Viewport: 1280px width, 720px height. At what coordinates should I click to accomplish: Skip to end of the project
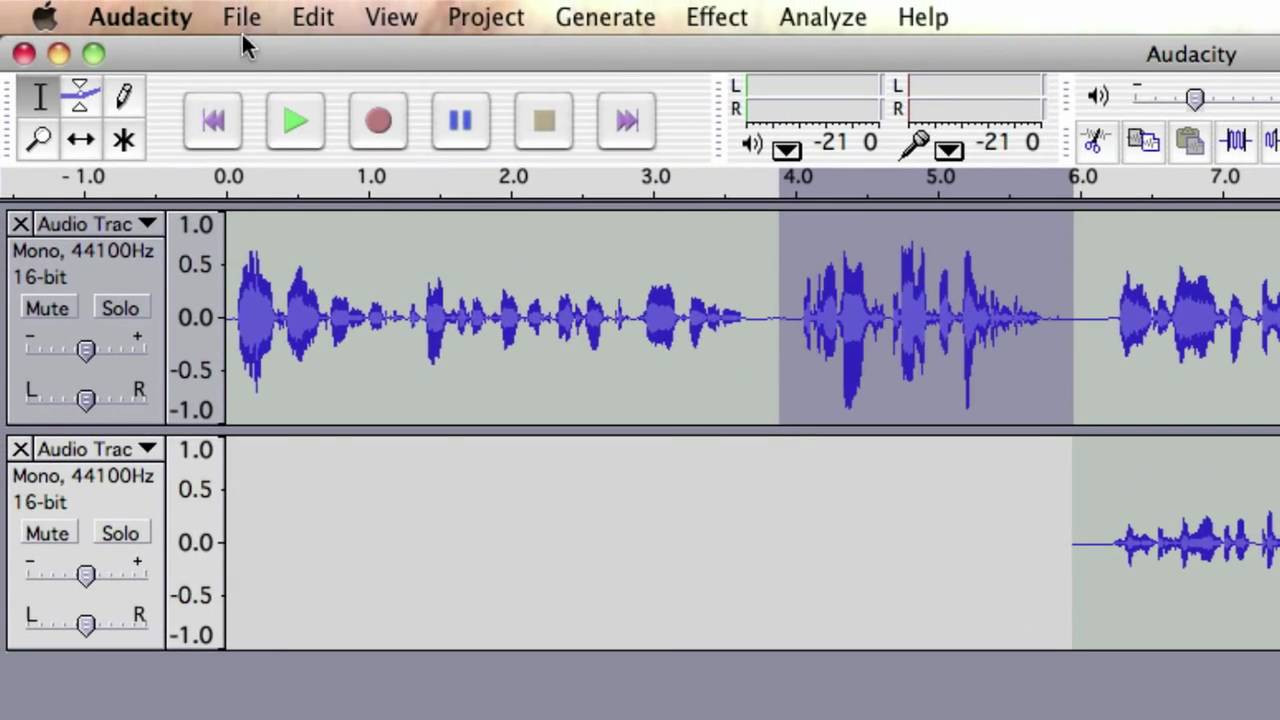pos(627,121)
